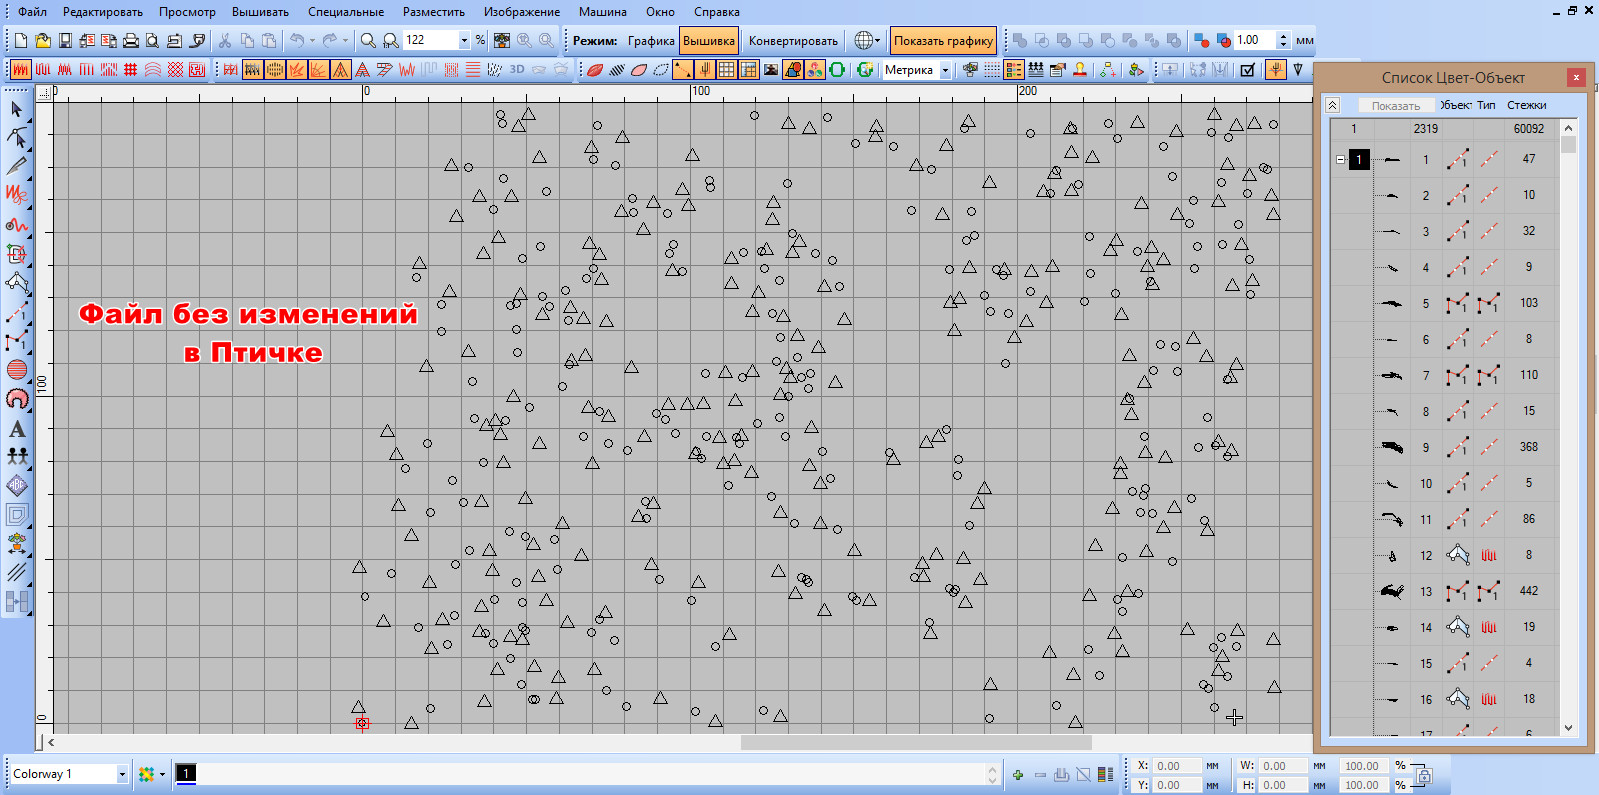
Task: Select the red horseshoe shape tool
Action: tap(17, 399)
